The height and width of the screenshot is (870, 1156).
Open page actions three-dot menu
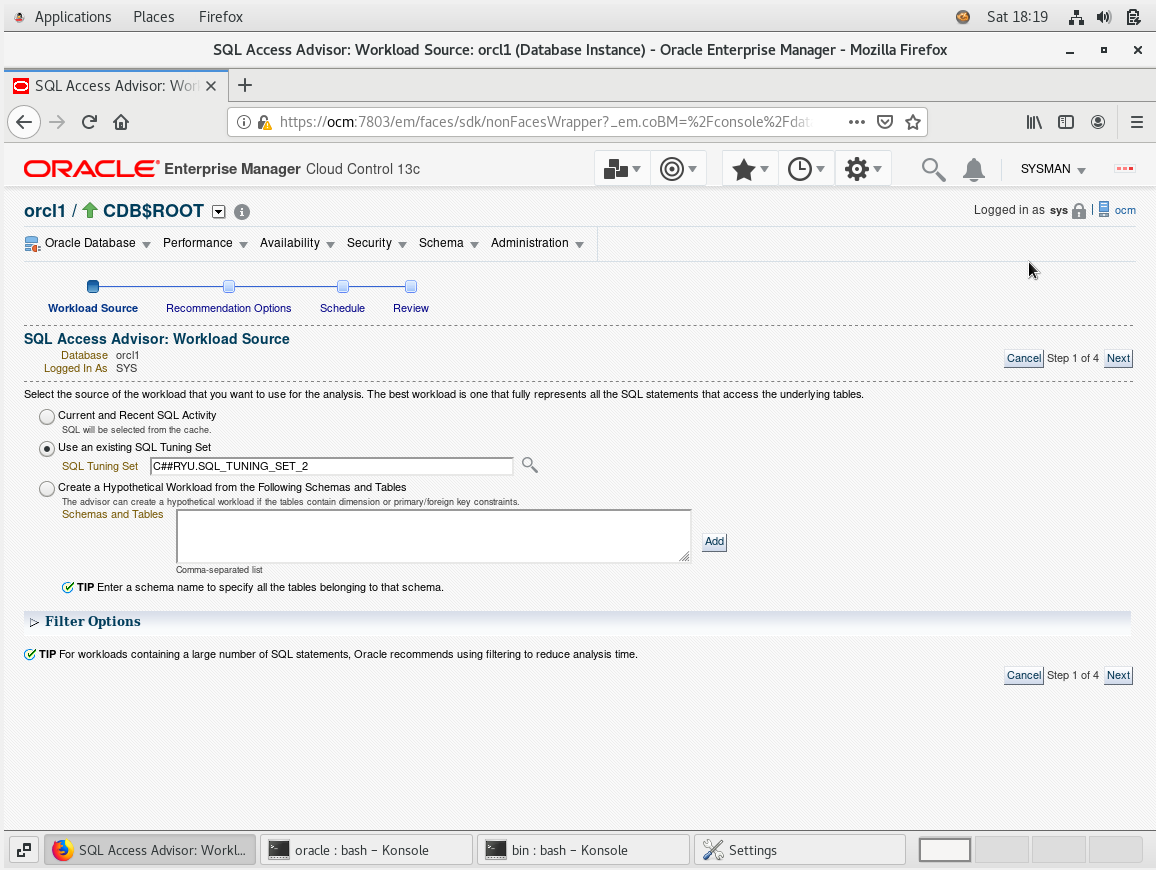(x=856, y=122)
